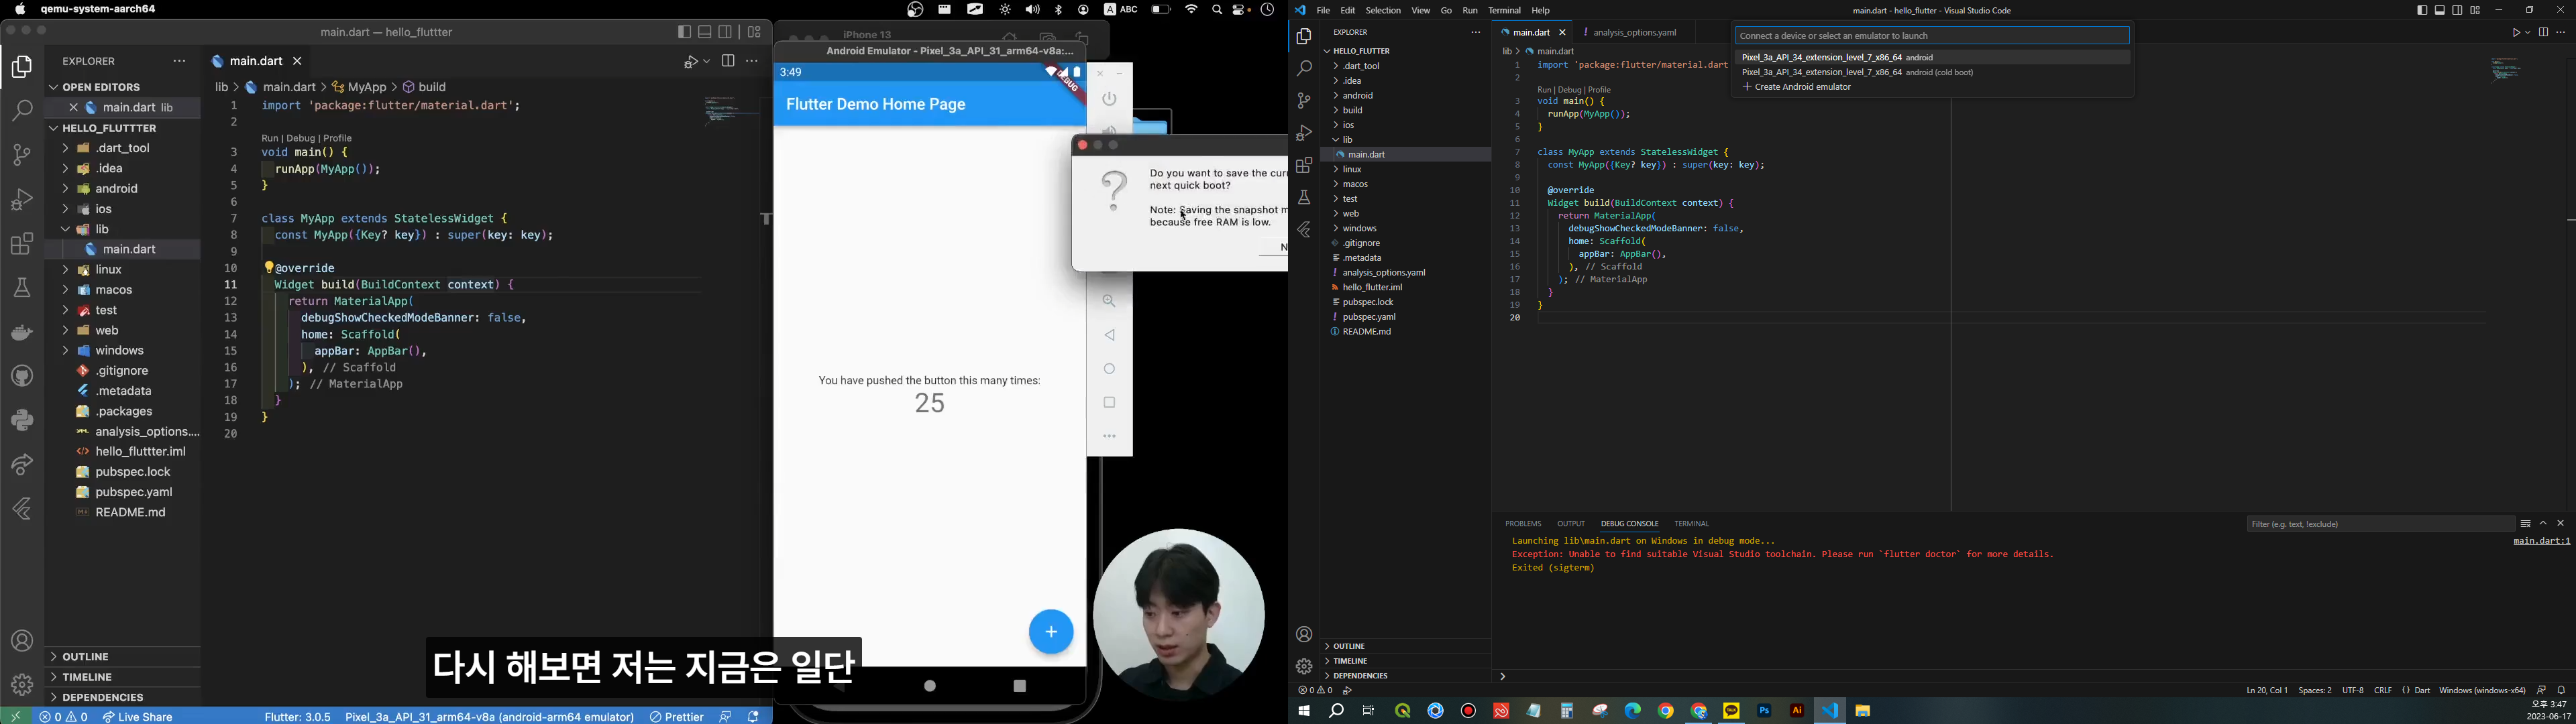Open Search in the Mac VS Code activity bar
2576x724 pixels.
click(x=22, y=110)
